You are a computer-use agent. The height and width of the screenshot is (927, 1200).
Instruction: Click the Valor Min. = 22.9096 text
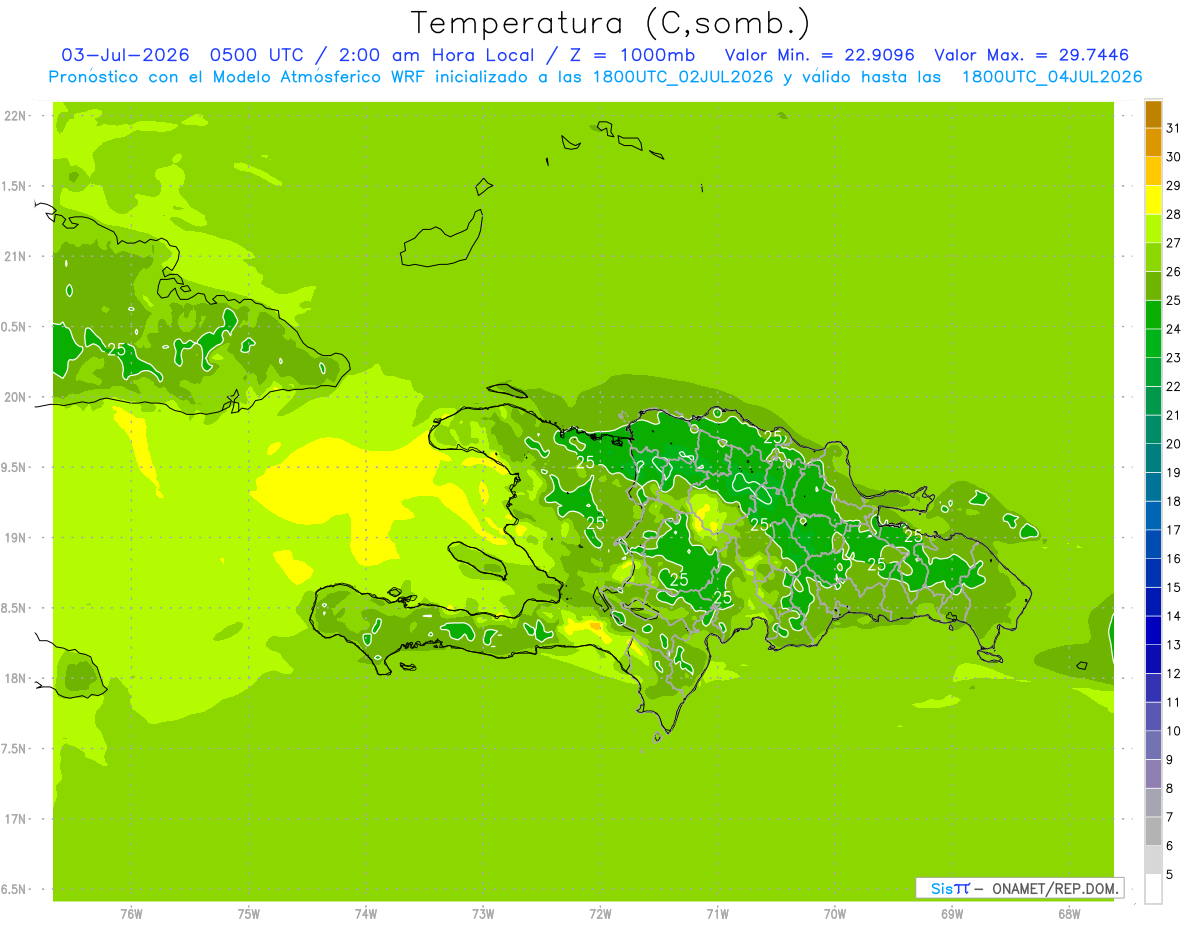pyautogui.click(x=819, y=55)
